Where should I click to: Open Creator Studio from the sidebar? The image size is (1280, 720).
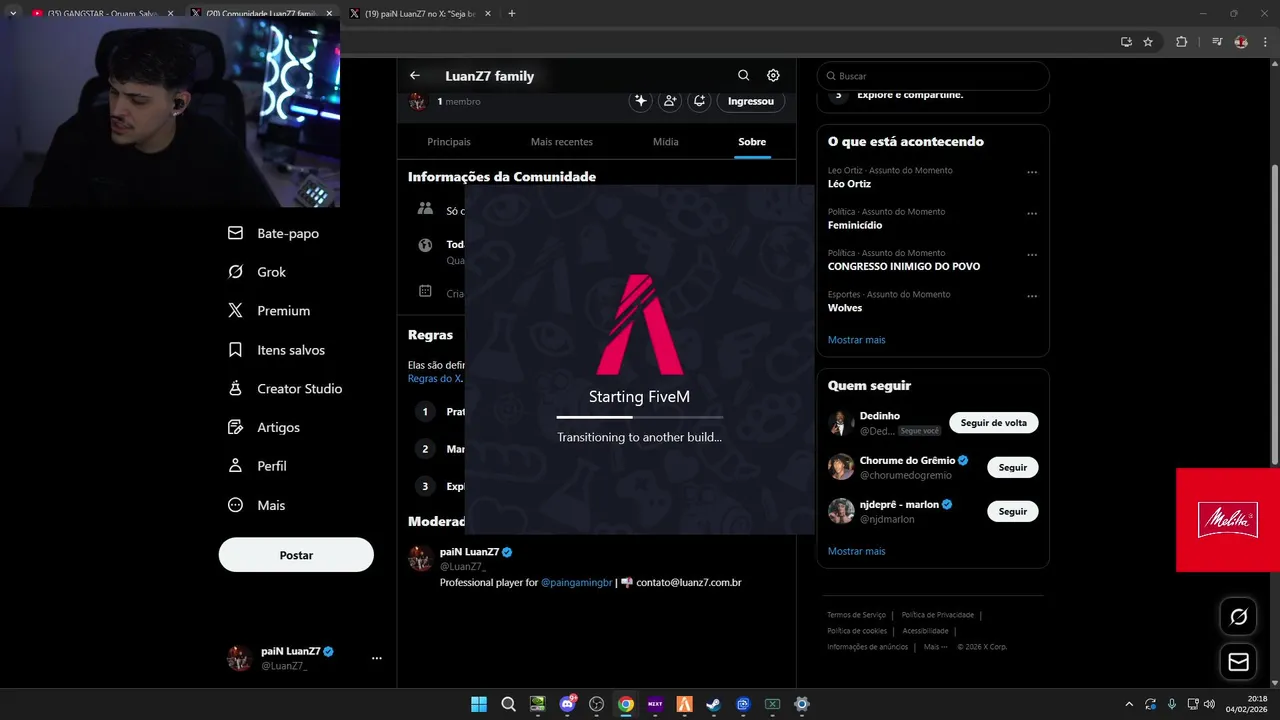285,389
